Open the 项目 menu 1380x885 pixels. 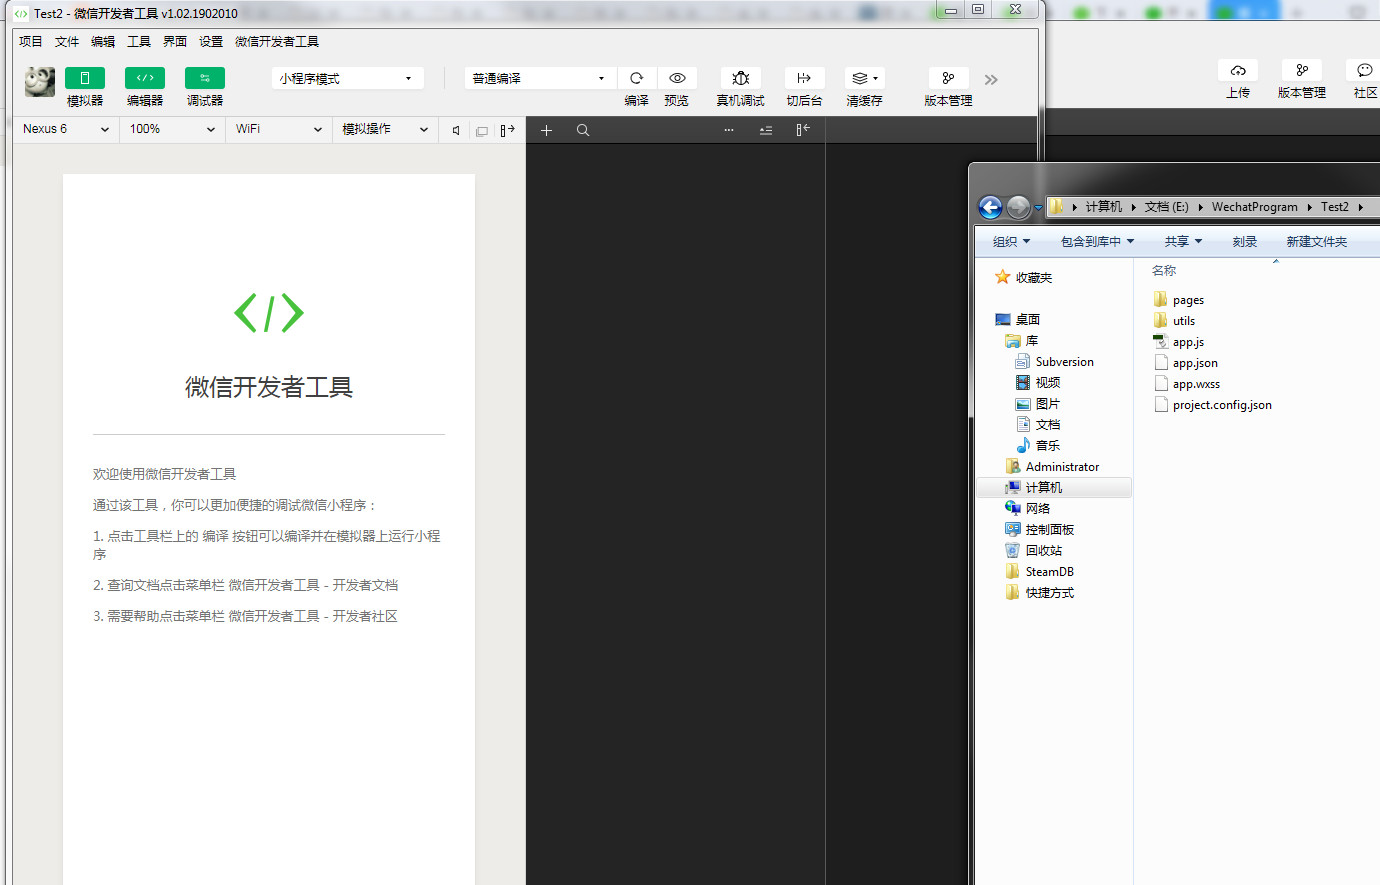31,41
